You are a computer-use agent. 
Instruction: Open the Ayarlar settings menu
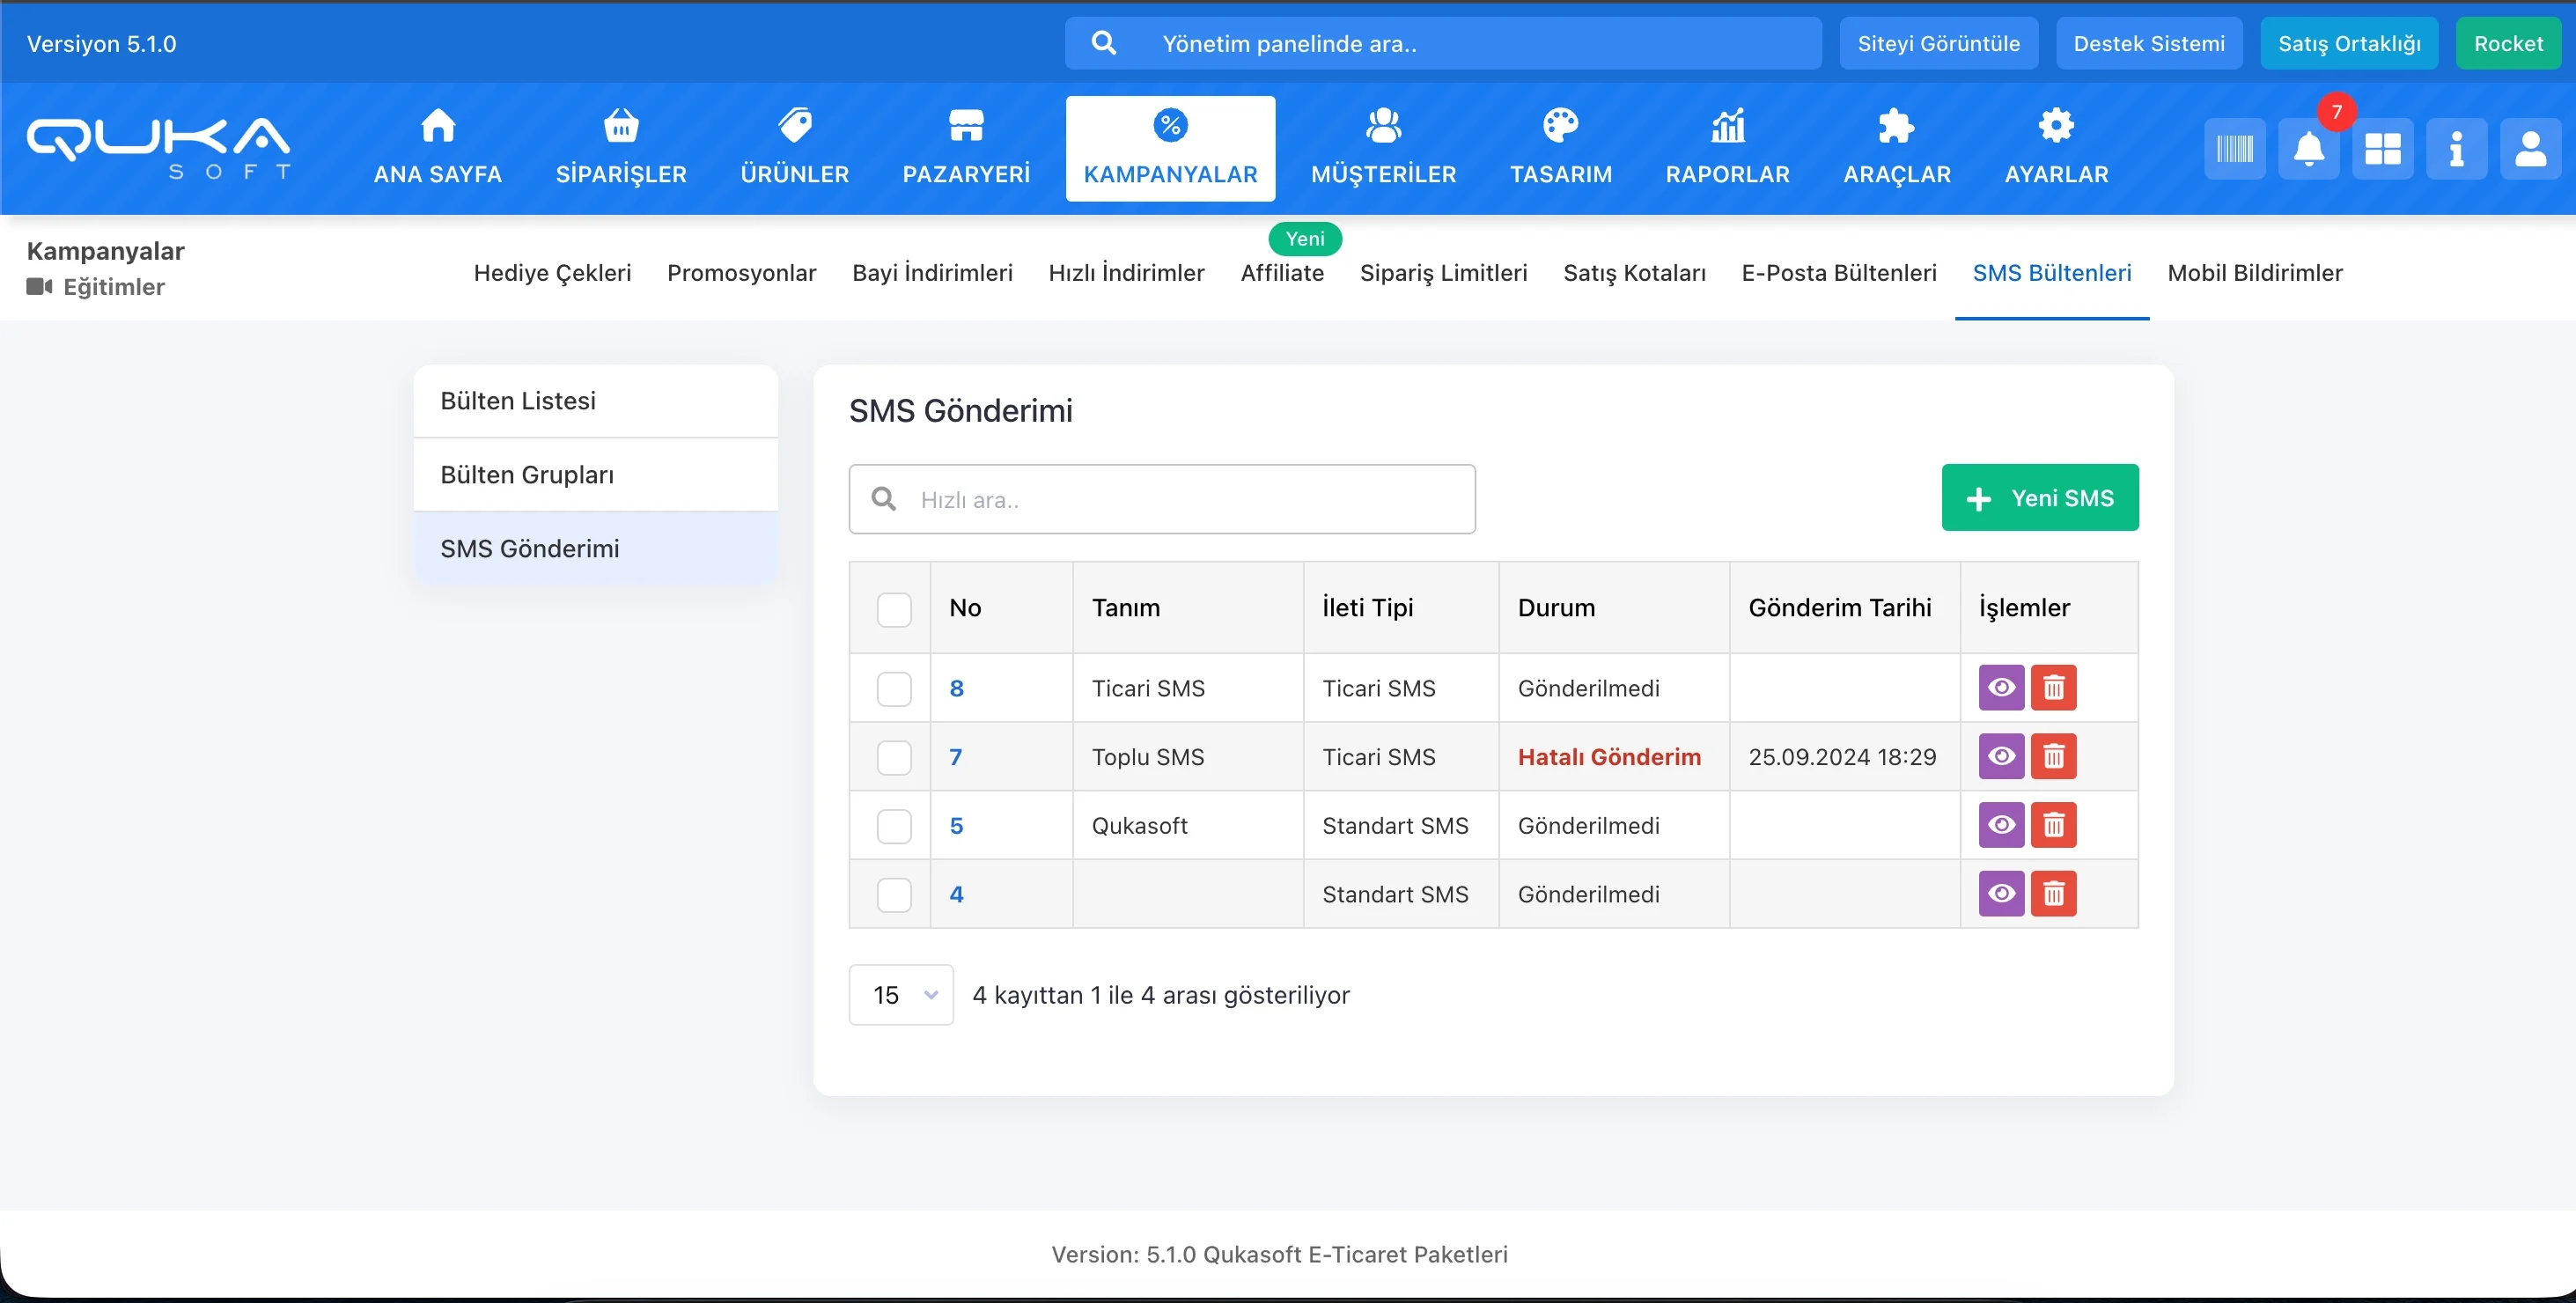pyautogui.click(x=2056, y=147)
